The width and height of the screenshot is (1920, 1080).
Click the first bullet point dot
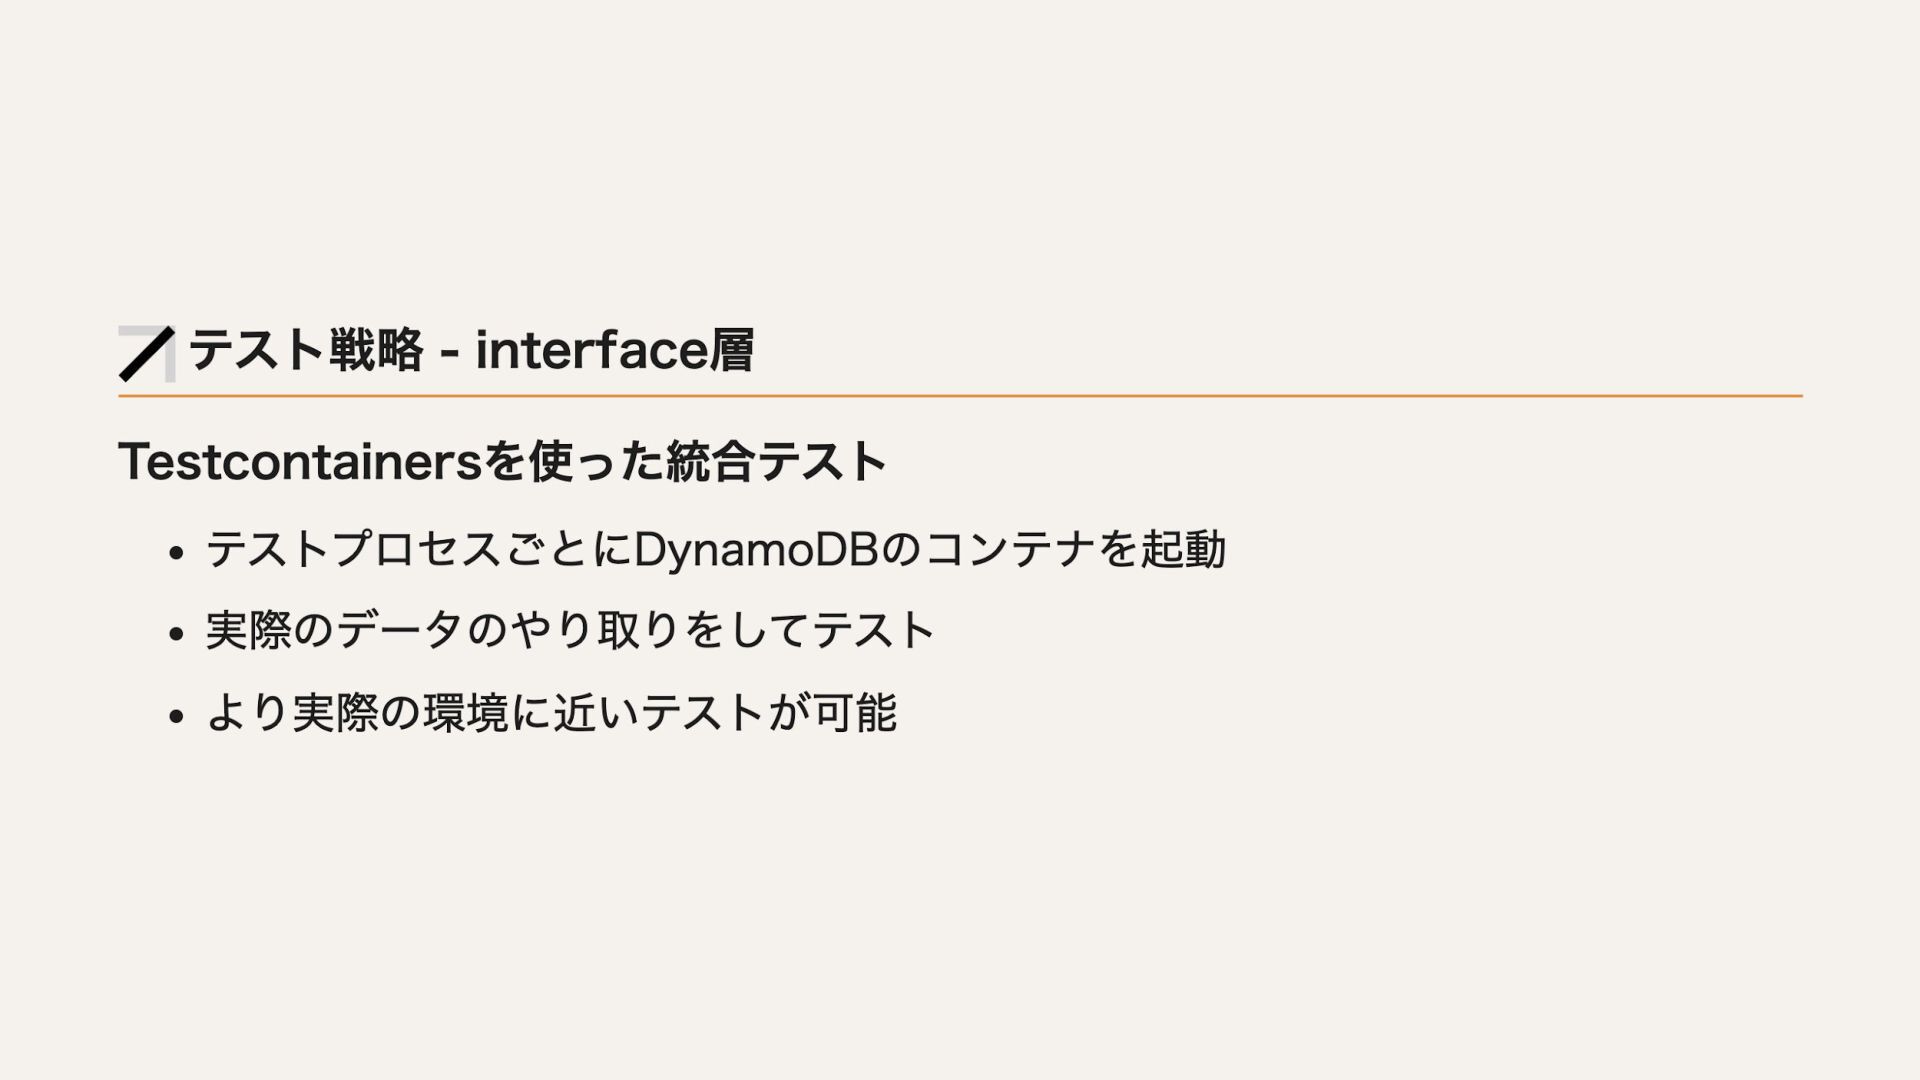click(177, 552)
